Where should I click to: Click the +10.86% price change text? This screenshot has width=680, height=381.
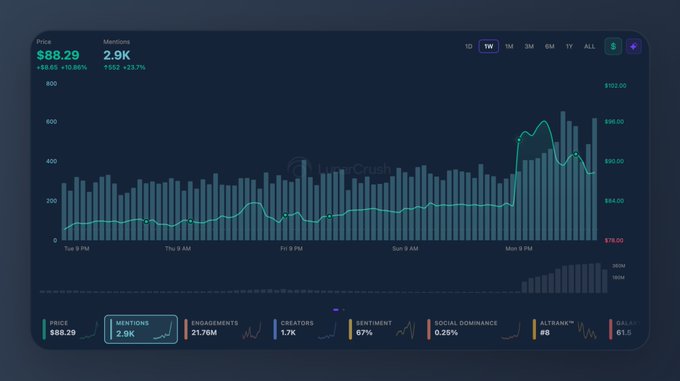tap(74, 68)
